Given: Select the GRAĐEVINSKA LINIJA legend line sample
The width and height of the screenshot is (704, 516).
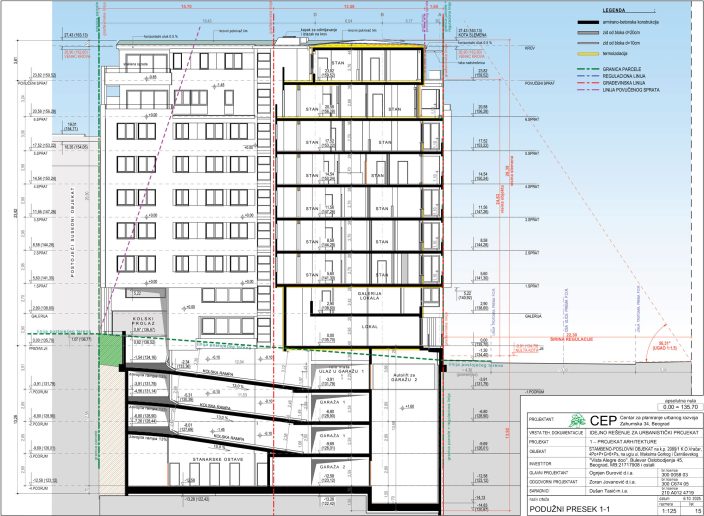Looking at the screenshot, I should click(x=590, y=82).
